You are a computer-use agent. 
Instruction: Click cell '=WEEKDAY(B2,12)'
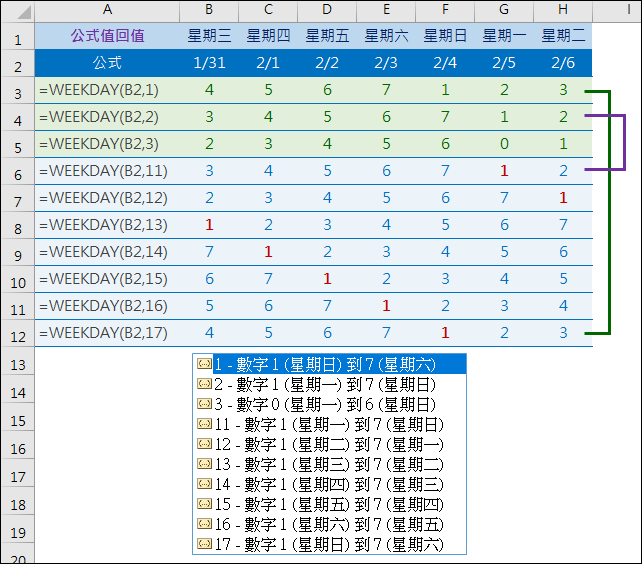click(107, 198)
